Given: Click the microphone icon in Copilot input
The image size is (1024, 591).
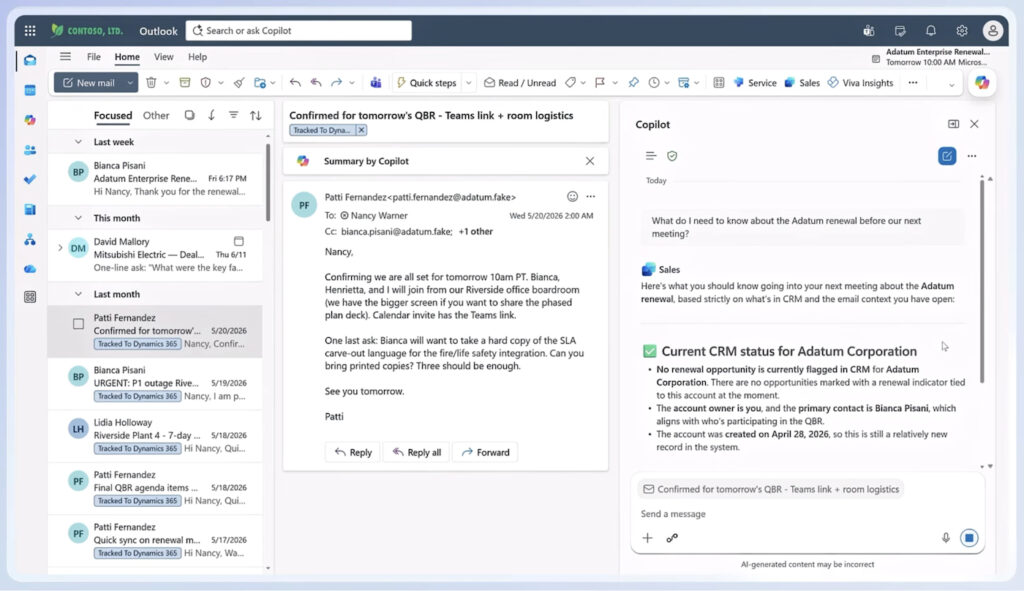Looking at the screenshot, I should point(945,538).
